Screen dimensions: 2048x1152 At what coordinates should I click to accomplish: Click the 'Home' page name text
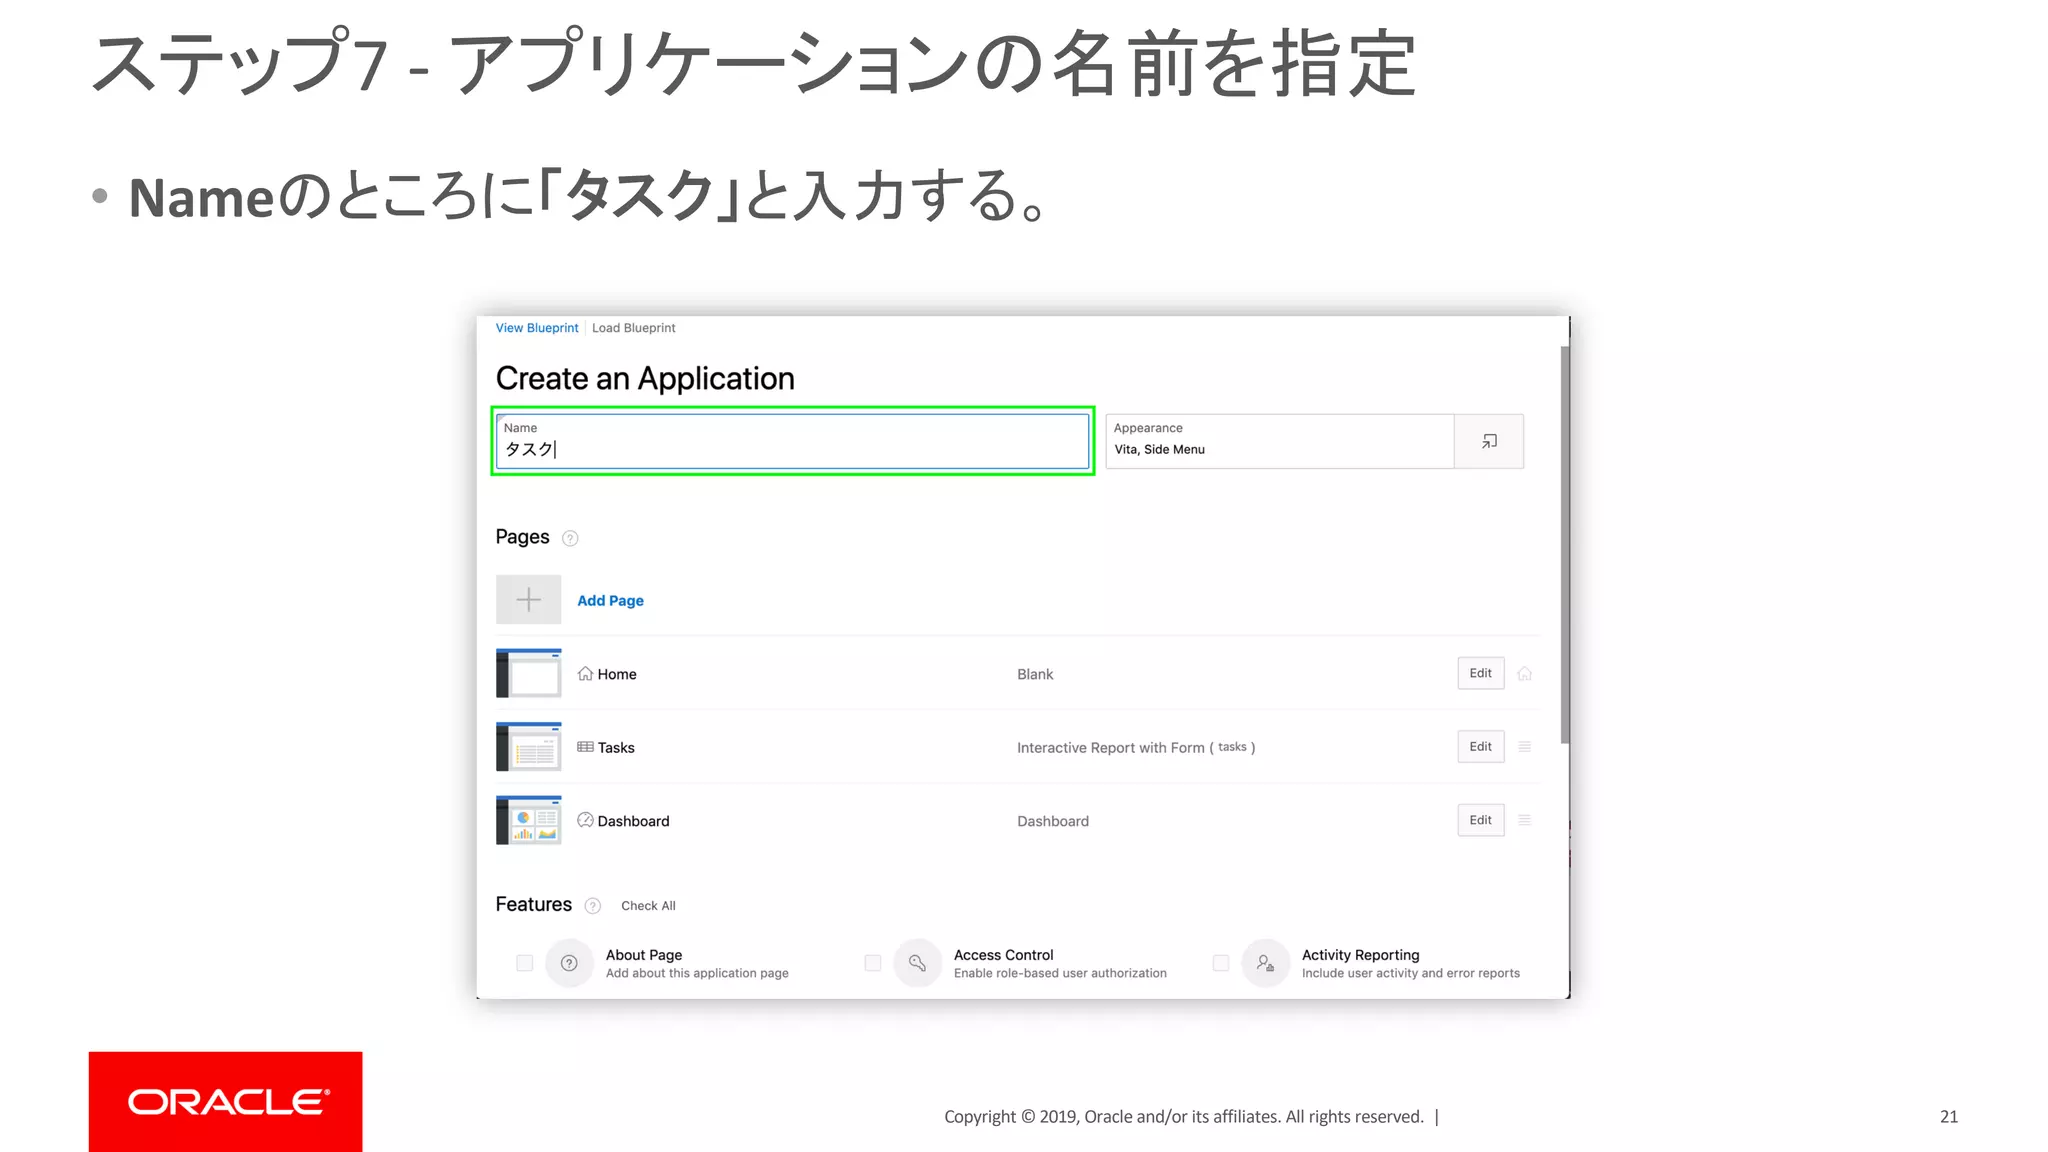point(617,675)
